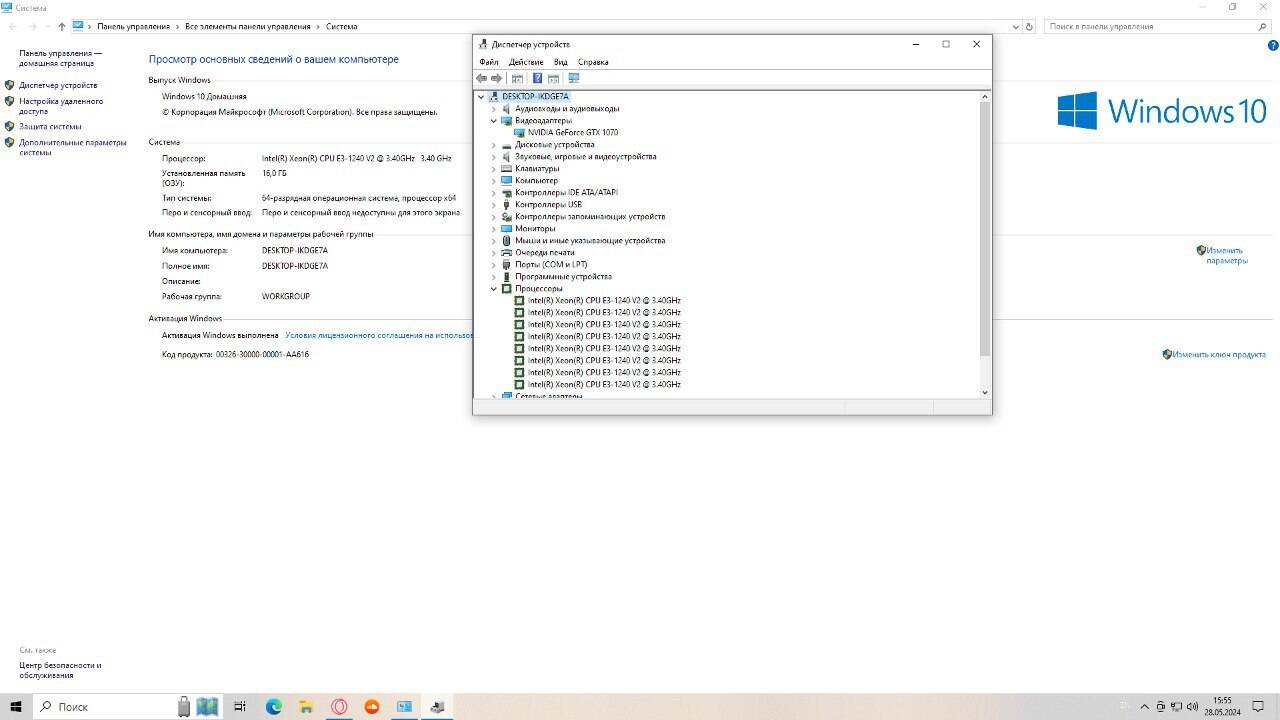Select the Аудиовходы и аудиовыходы speaker icon
Viewport: 1280px width, 720px height.
tap(506, 108)
